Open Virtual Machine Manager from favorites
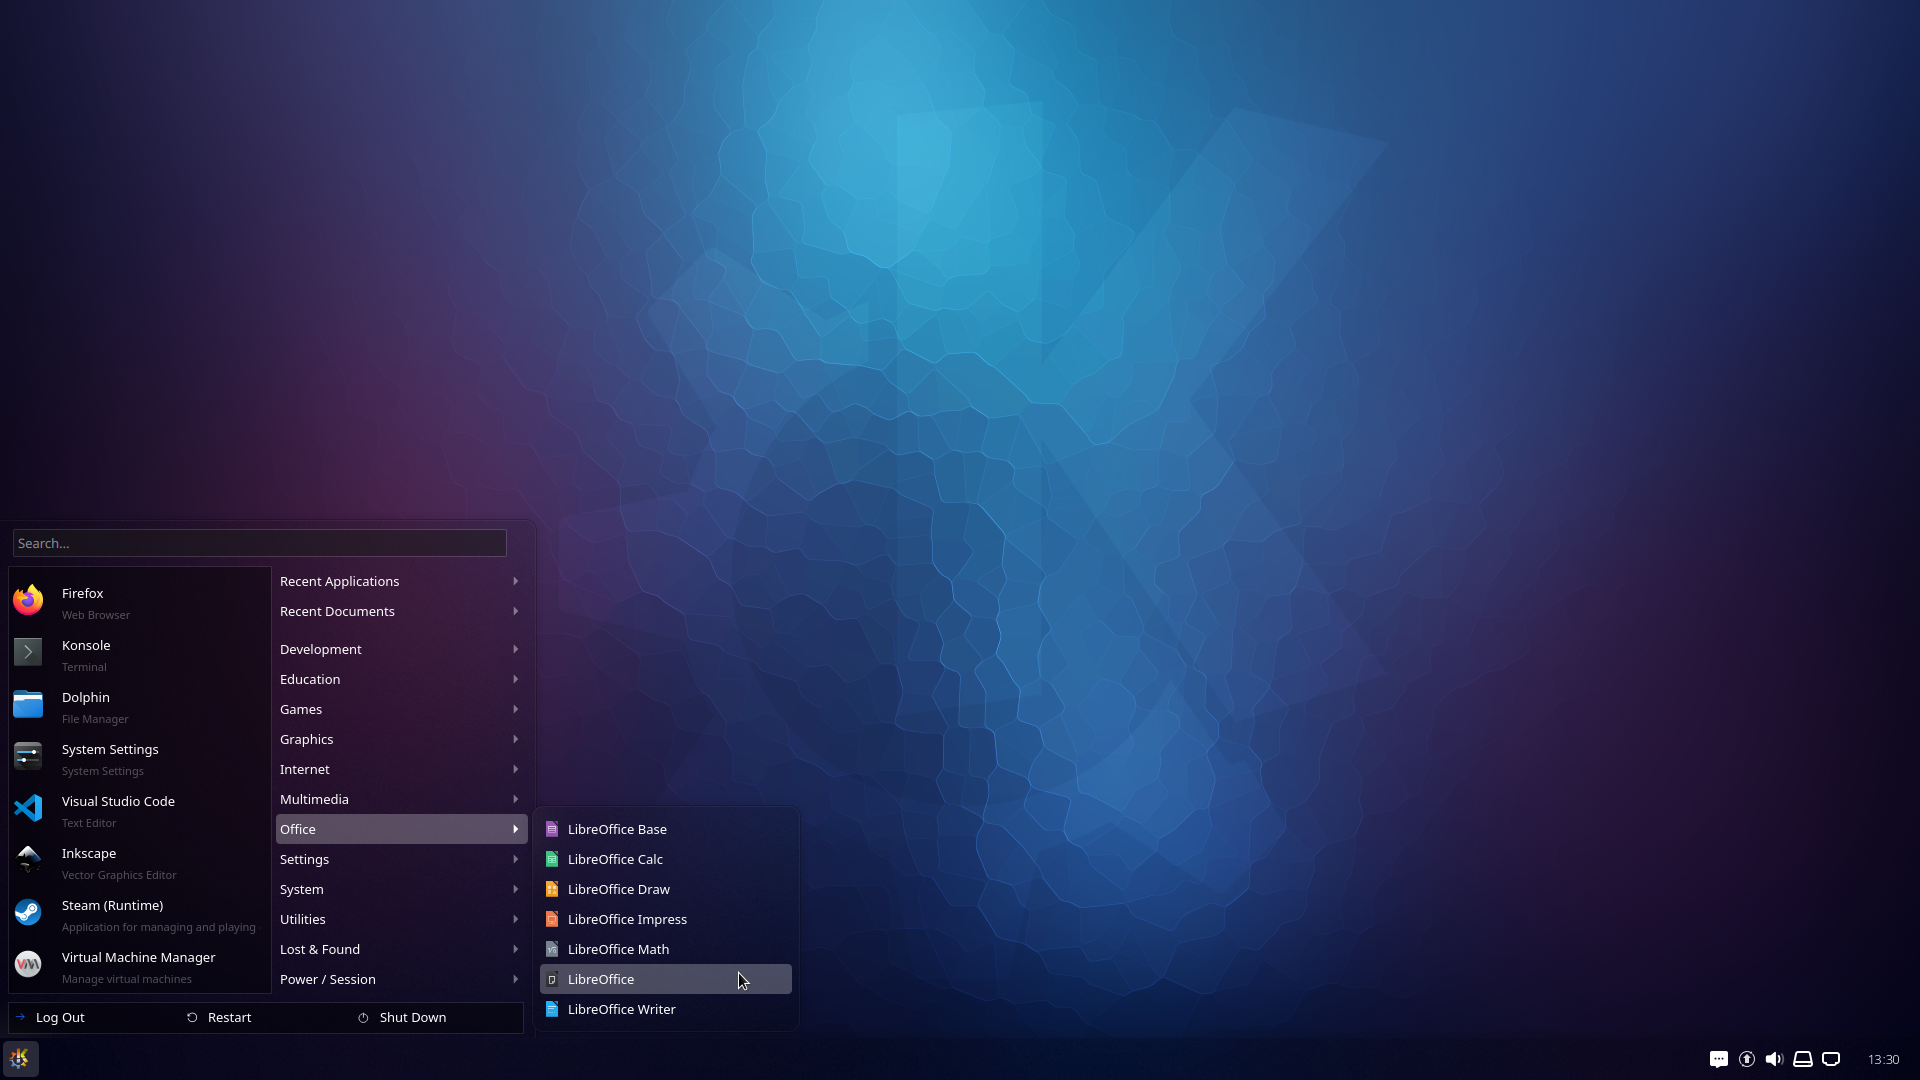This screenshot has width=1920, height=1080. [x=139, y=967]
